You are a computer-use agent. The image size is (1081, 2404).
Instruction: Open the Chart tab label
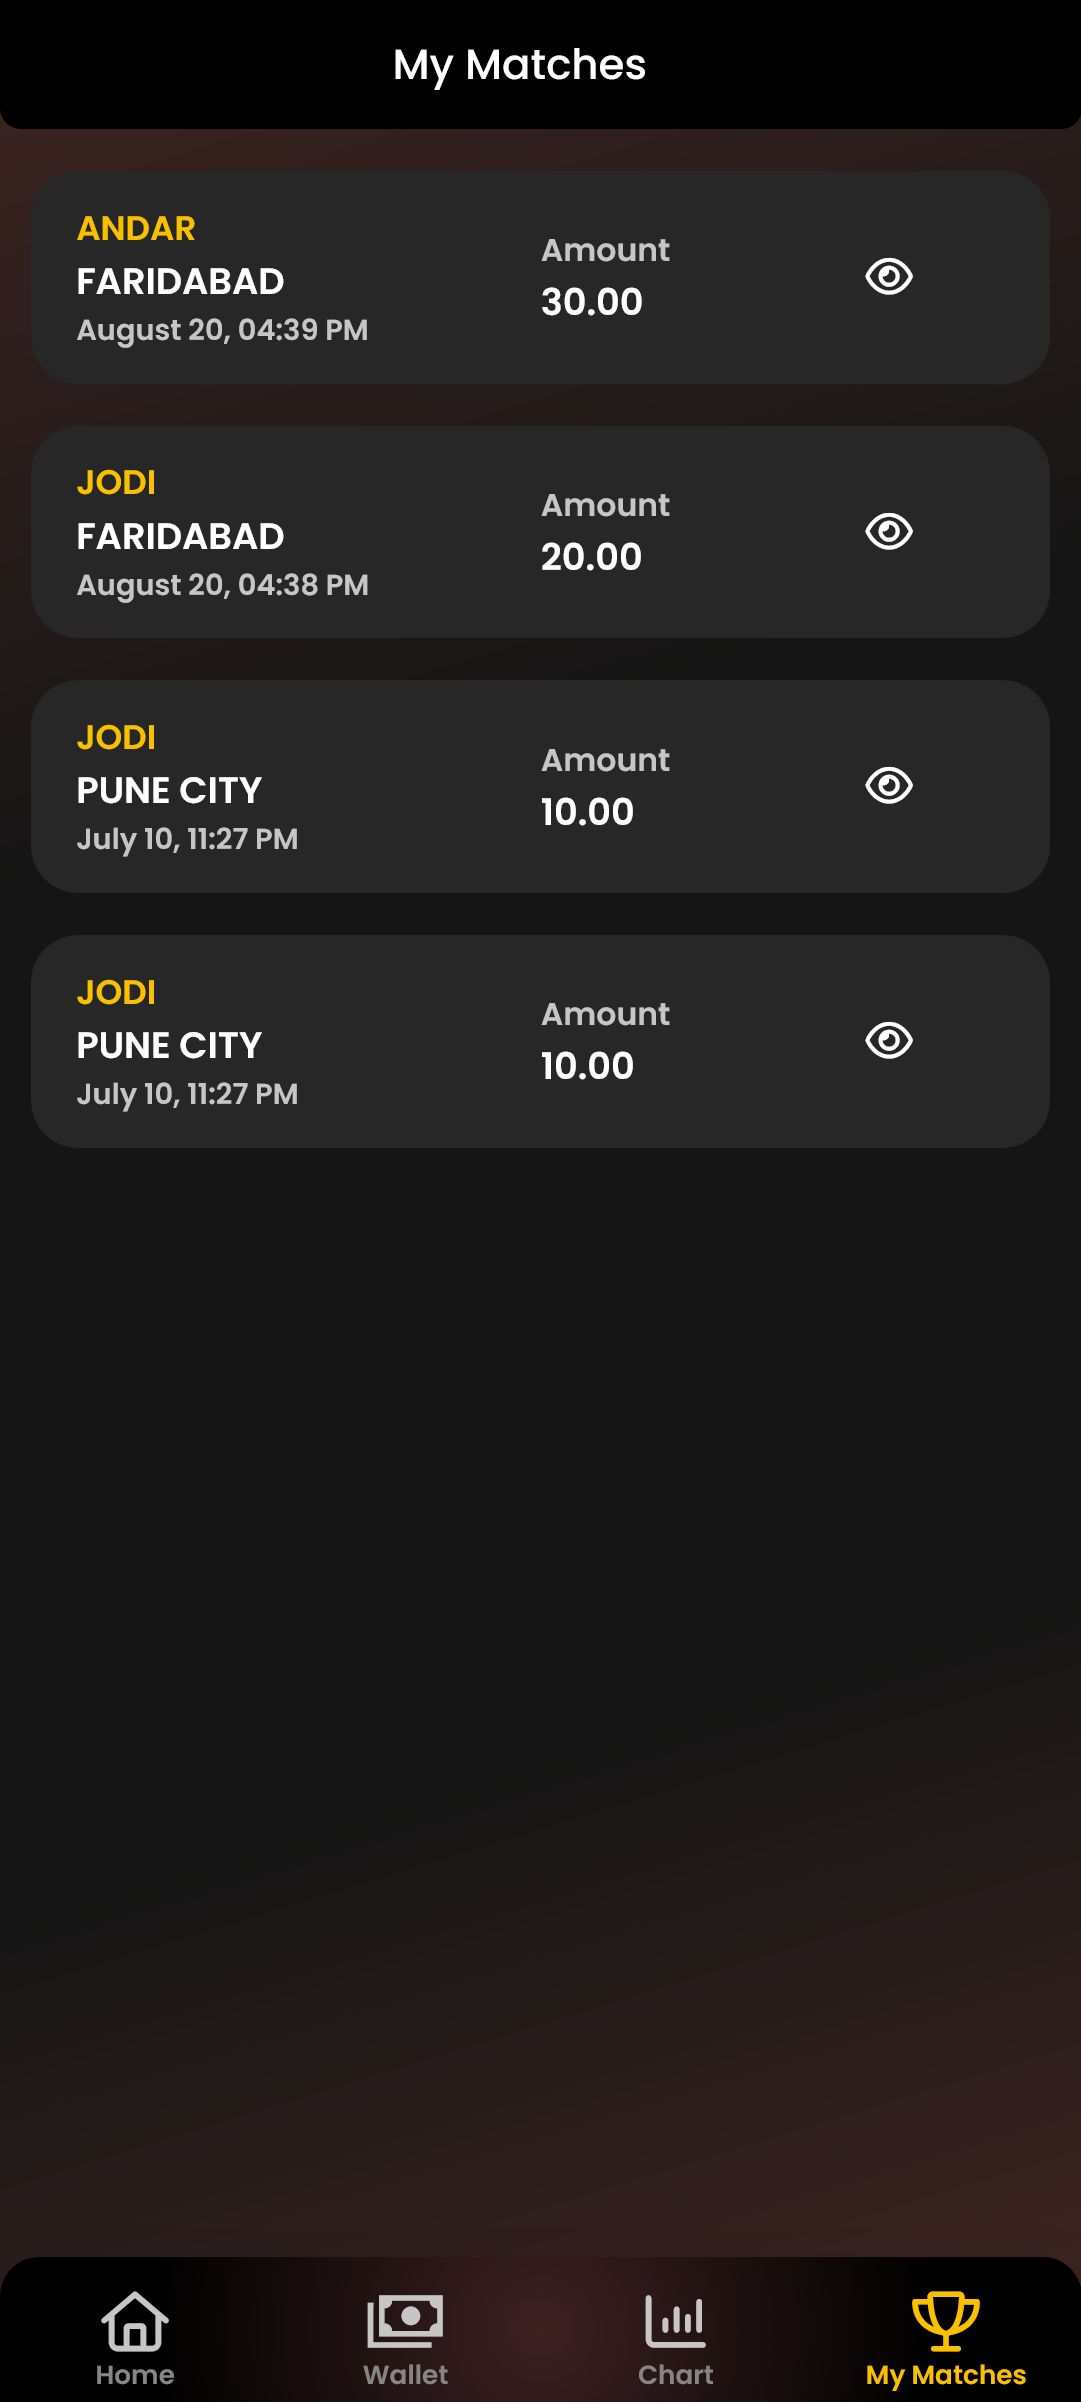pos(676,2375)
